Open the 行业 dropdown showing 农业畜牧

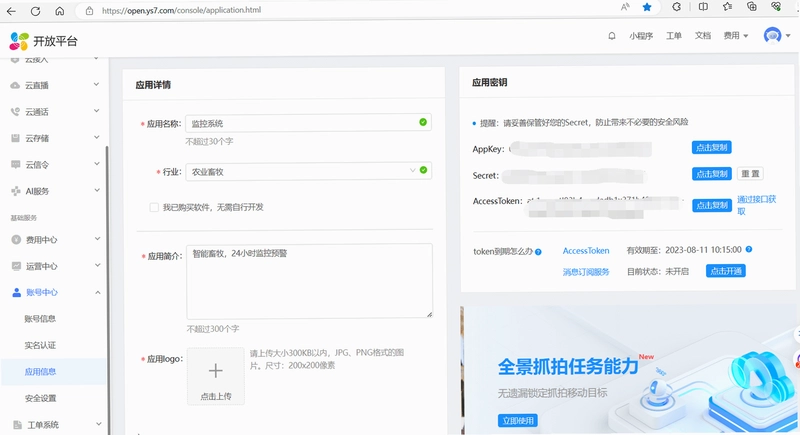click(x=309, y=171)
